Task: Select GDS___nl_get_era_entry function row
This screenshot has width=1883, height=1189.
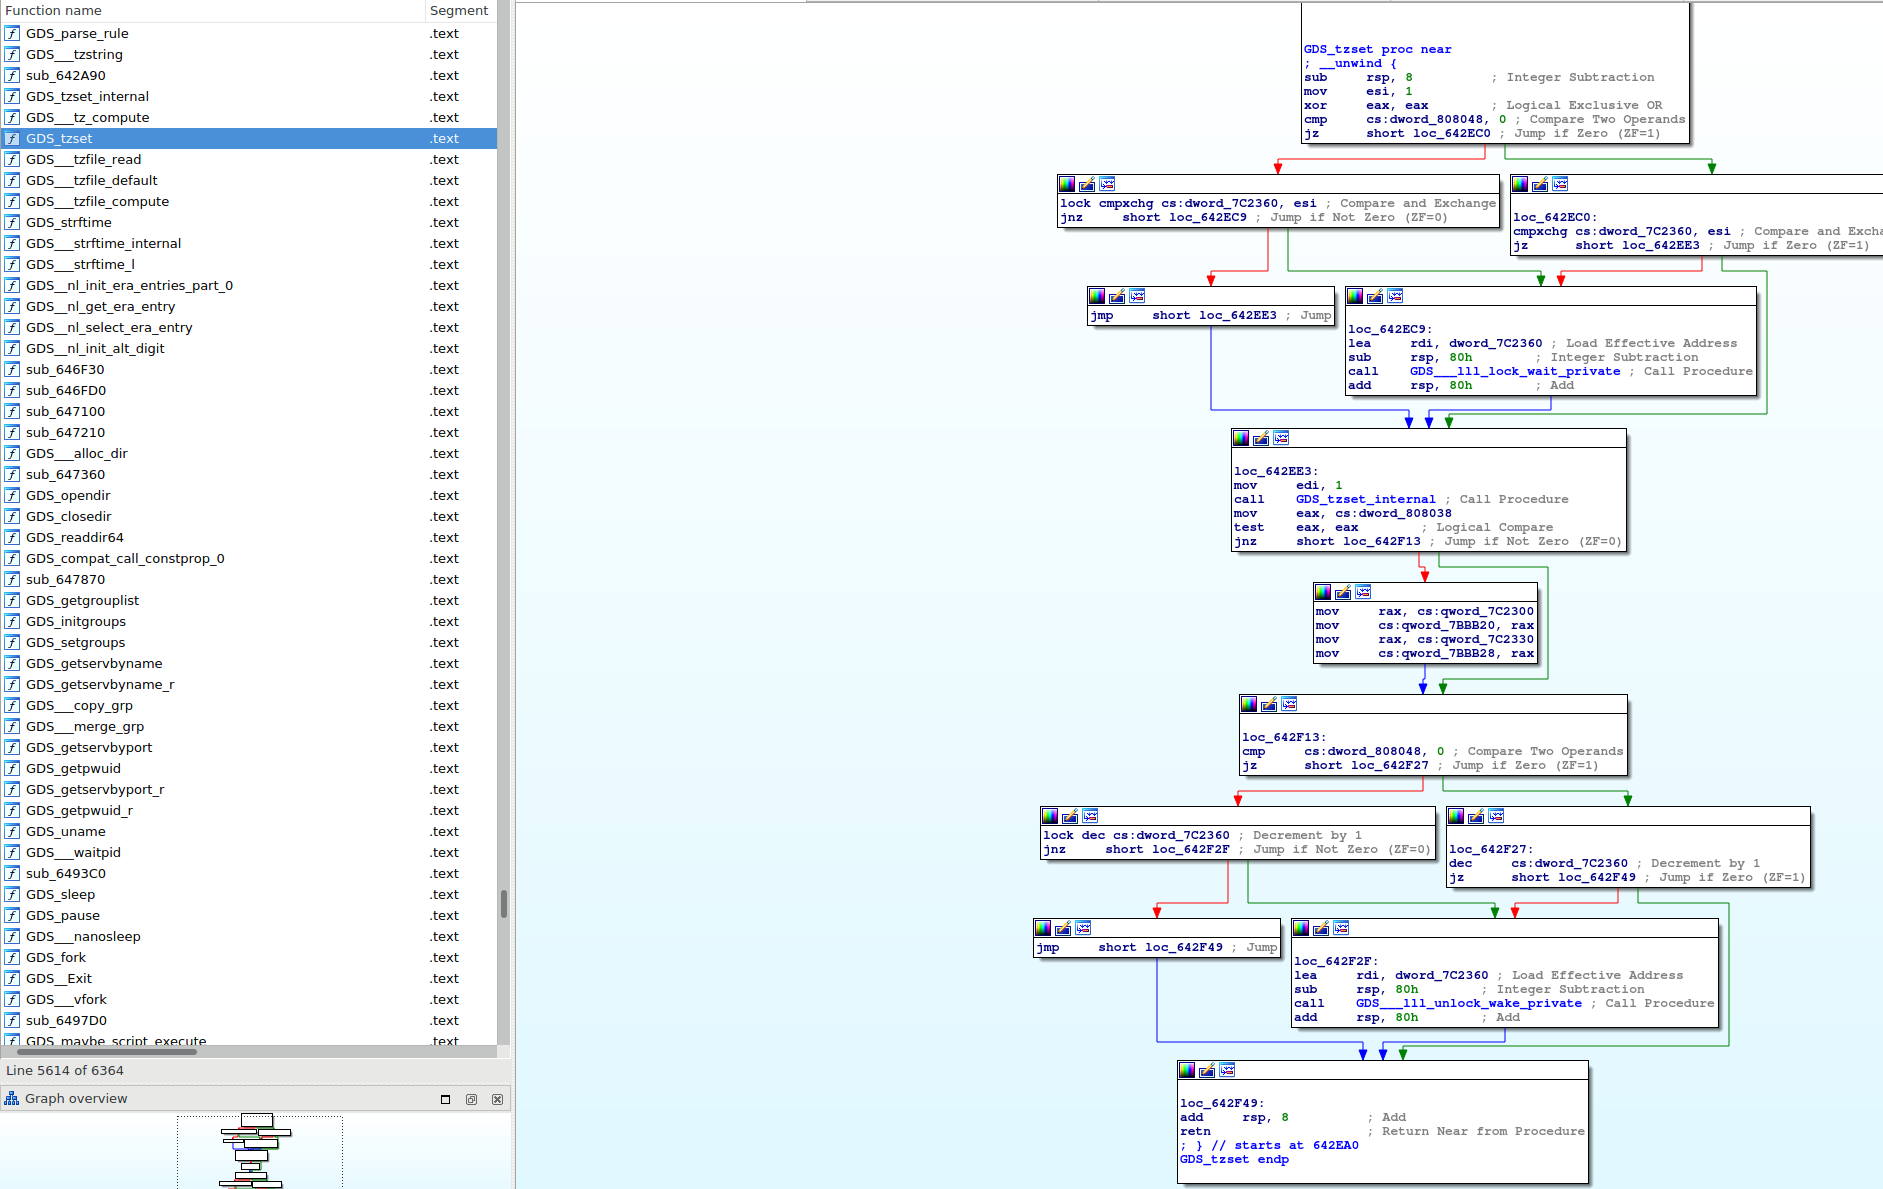Action: pyautogui.click(x=248, y=306)
